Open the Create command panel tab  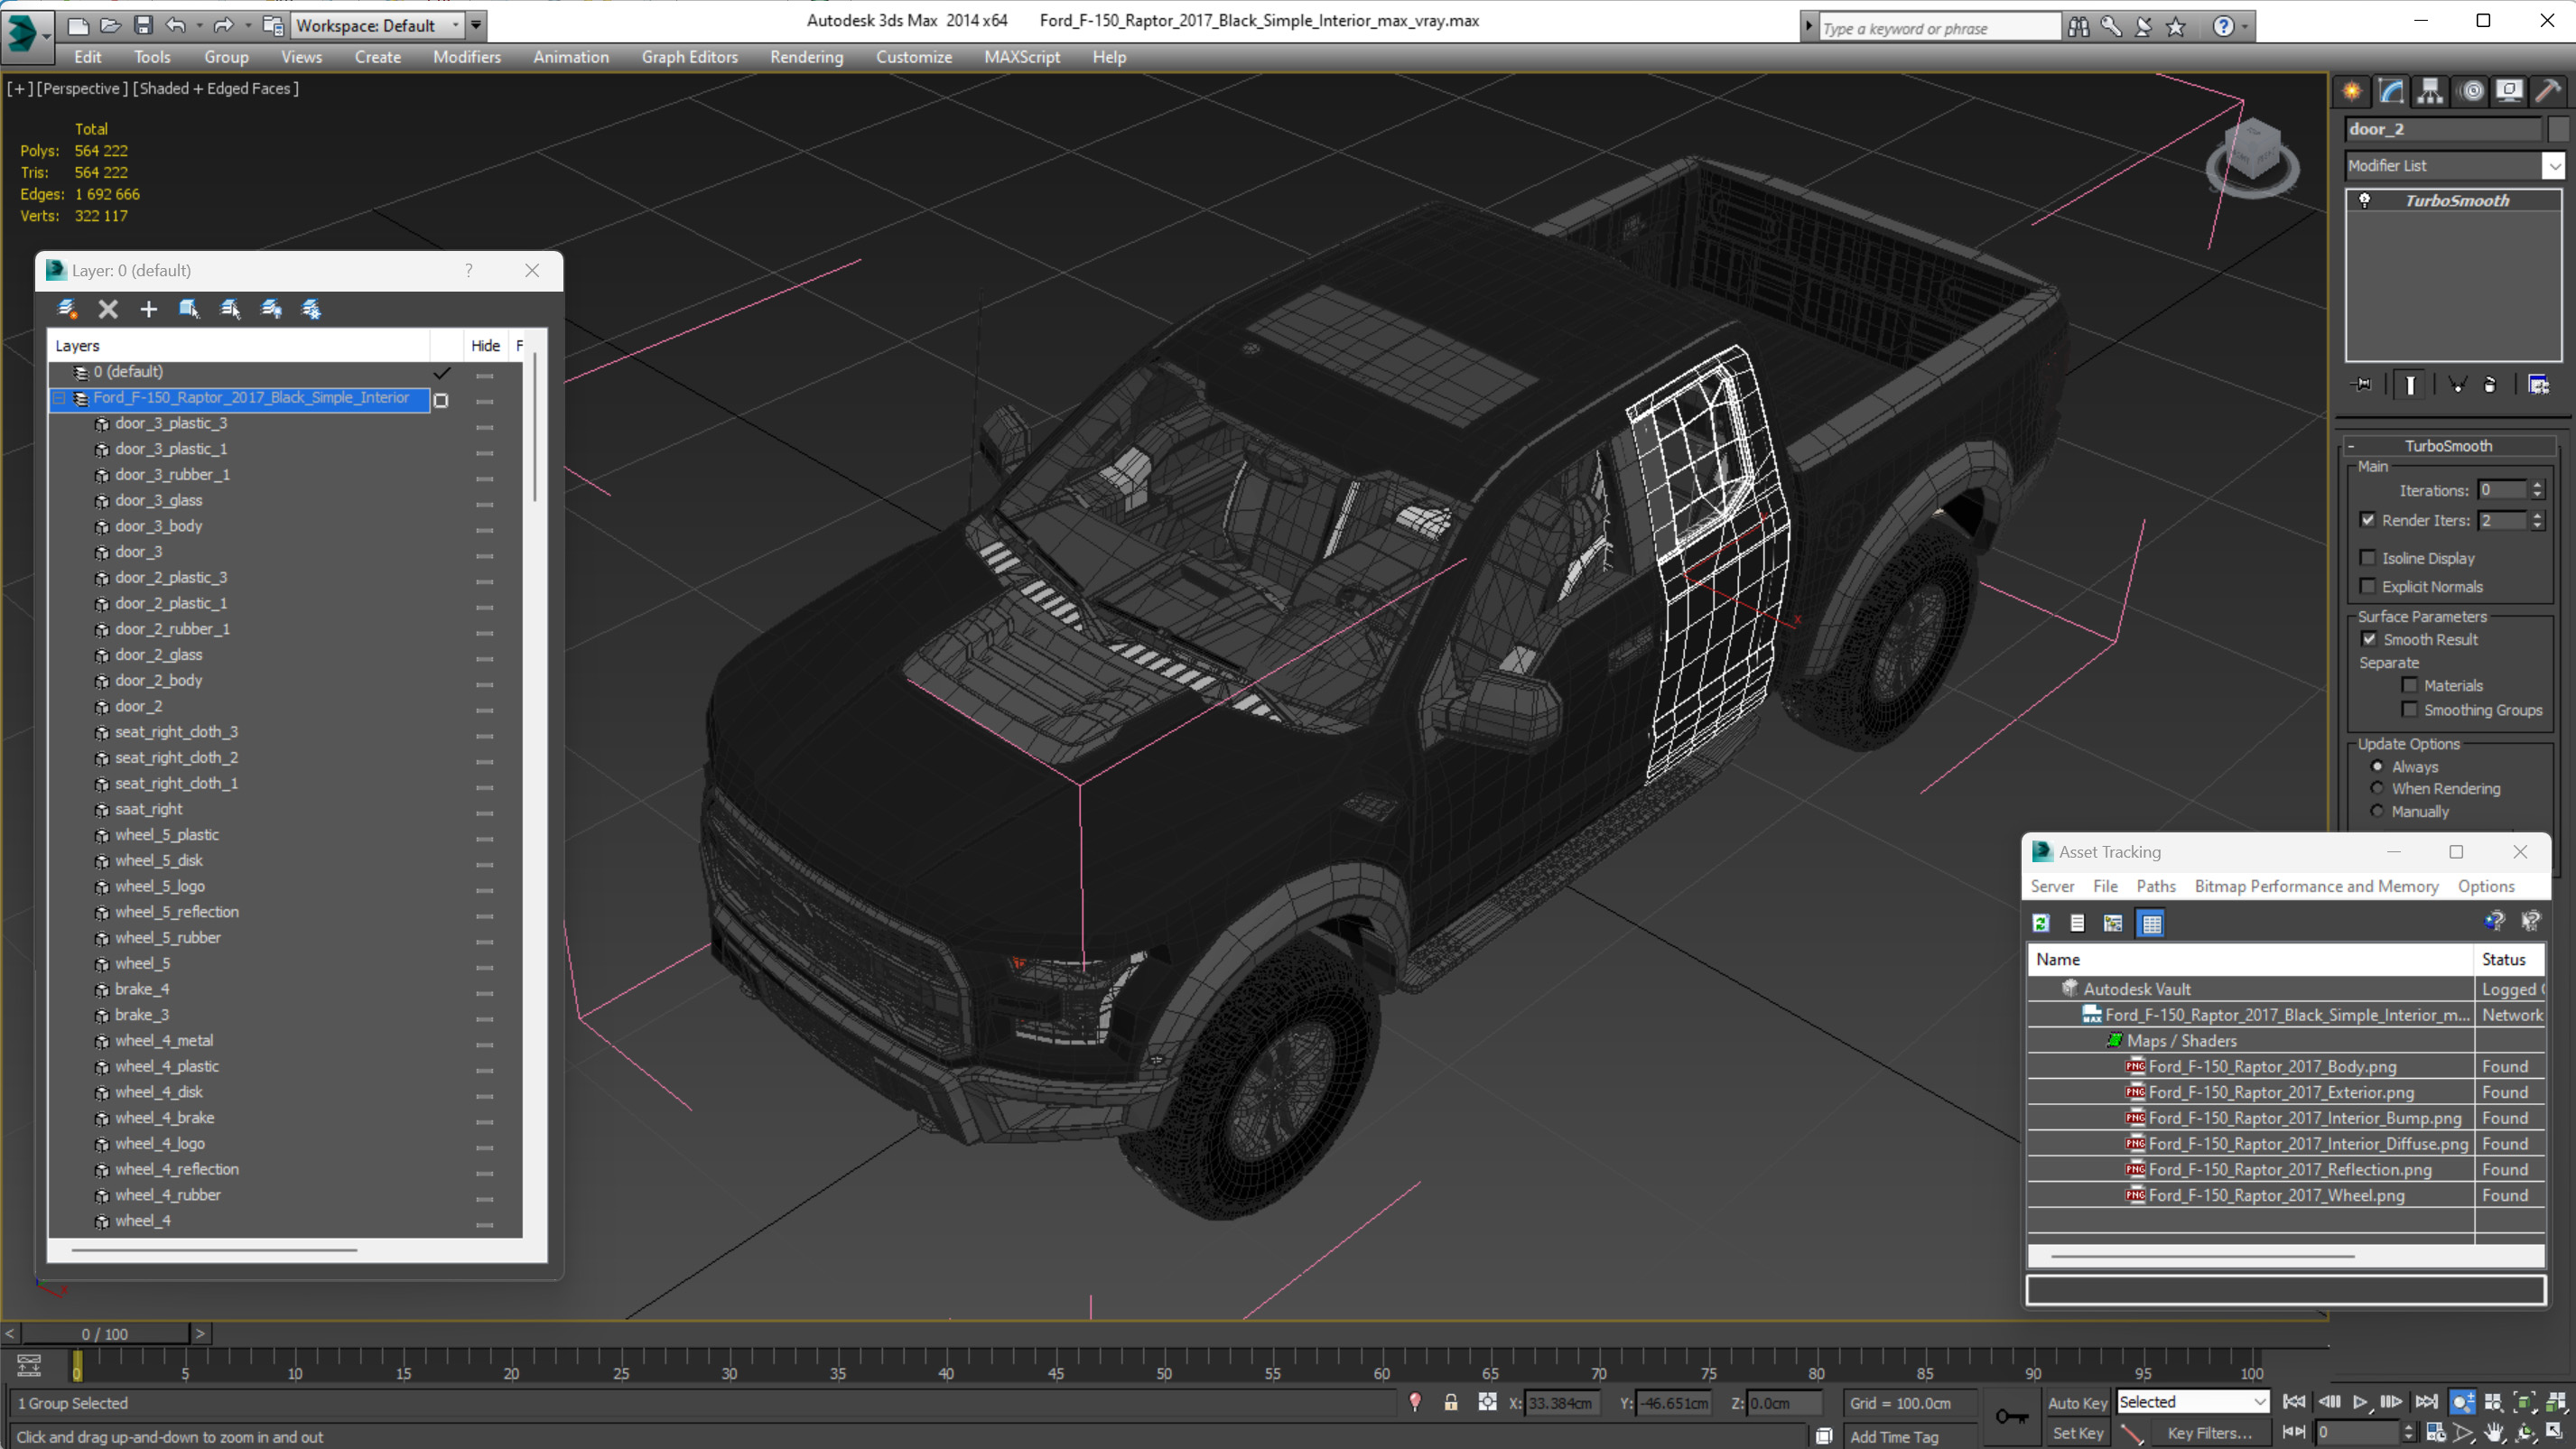2352,91
